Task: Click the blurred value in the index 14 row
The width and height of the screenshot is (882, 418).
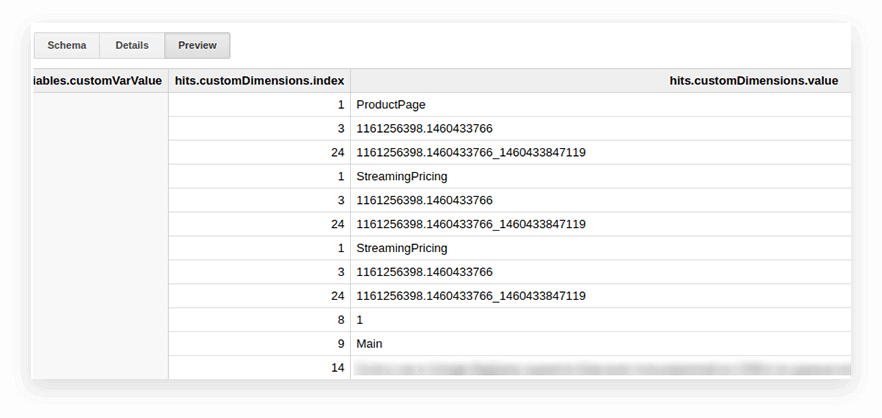Action: click(x=600, y=368)
